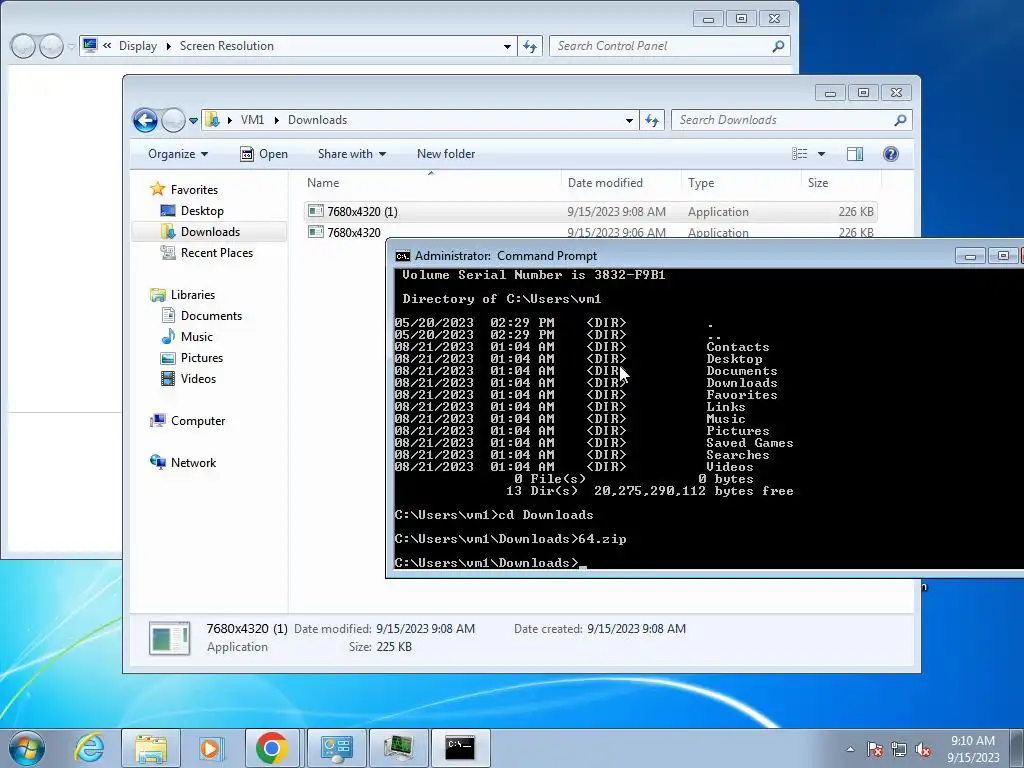Open the Music library
1024x768 pixels.
(x=187, y=336)
